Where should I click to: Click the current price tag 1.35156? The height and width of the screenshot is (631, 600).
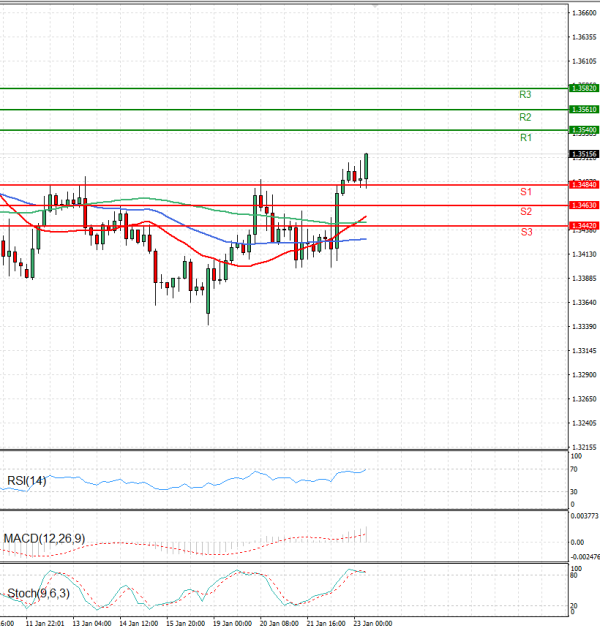584,154
